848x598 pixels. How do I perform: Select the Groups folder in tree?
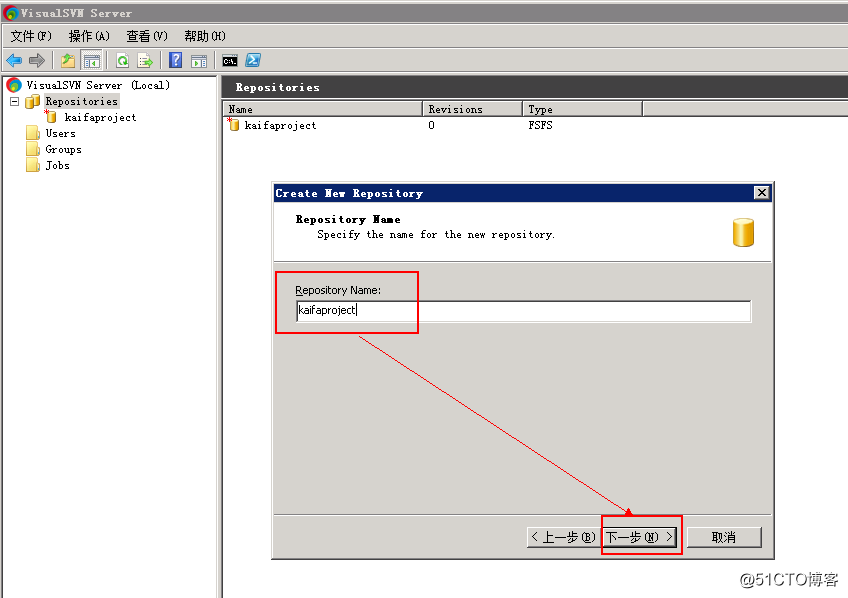pos(63,150)
